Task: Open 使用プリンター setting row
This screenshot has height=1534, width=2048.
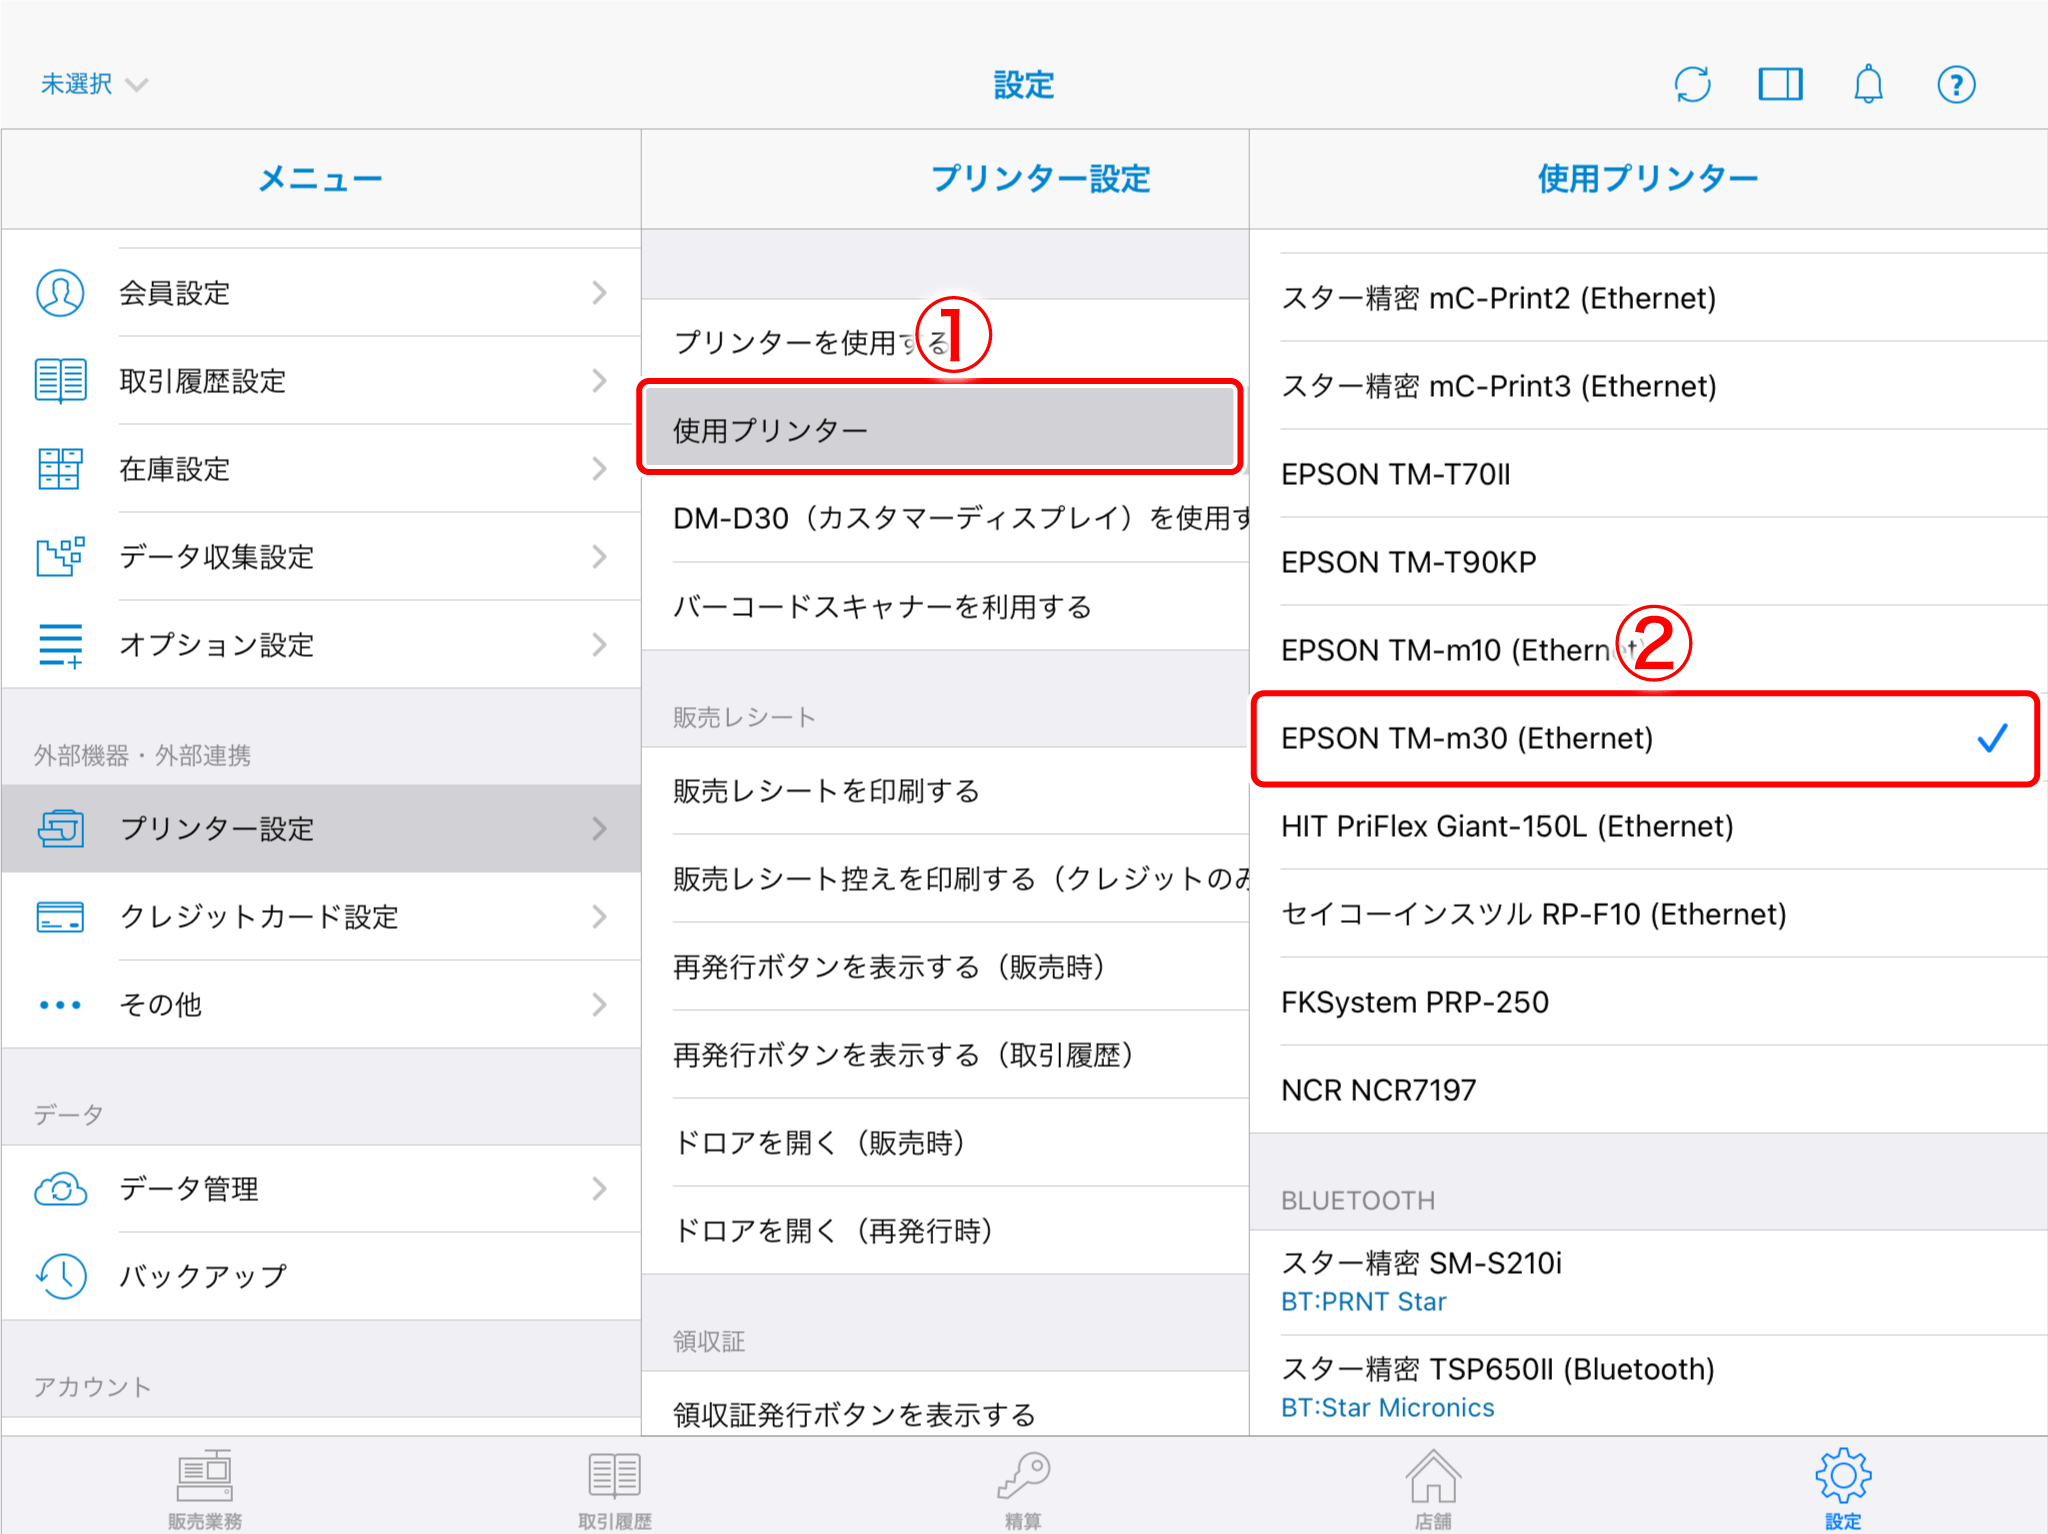Action: click(x=940, y=430)
